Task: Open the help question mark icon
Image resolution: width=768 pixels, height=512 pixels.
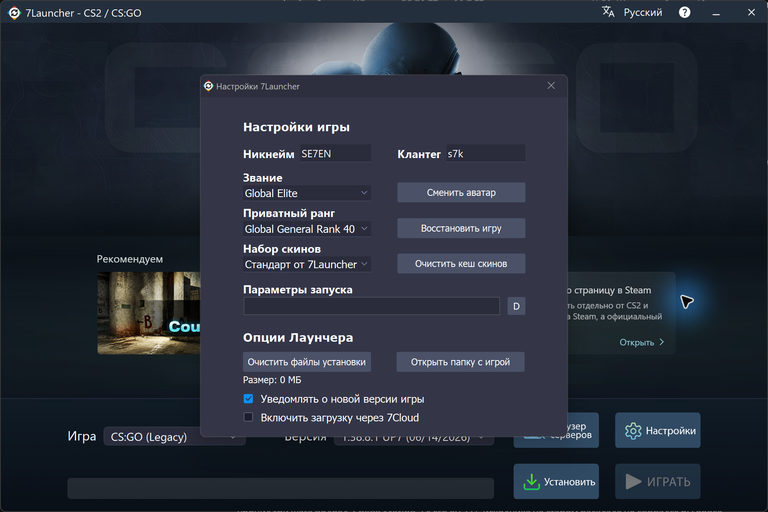Action: coord(684,12)
